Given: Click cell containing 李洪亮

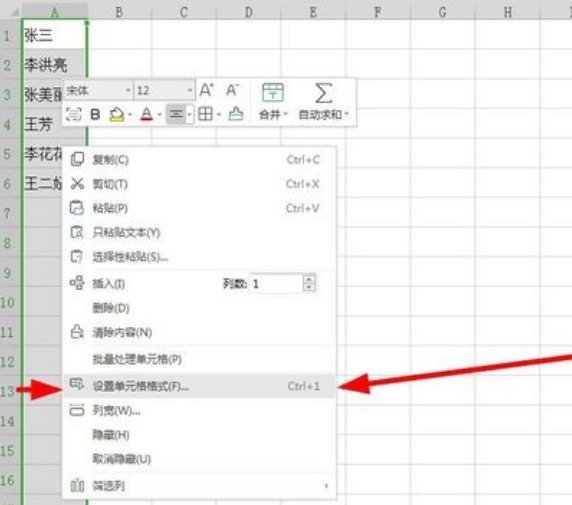Looking at the screenshot, I should click(55, 65).
